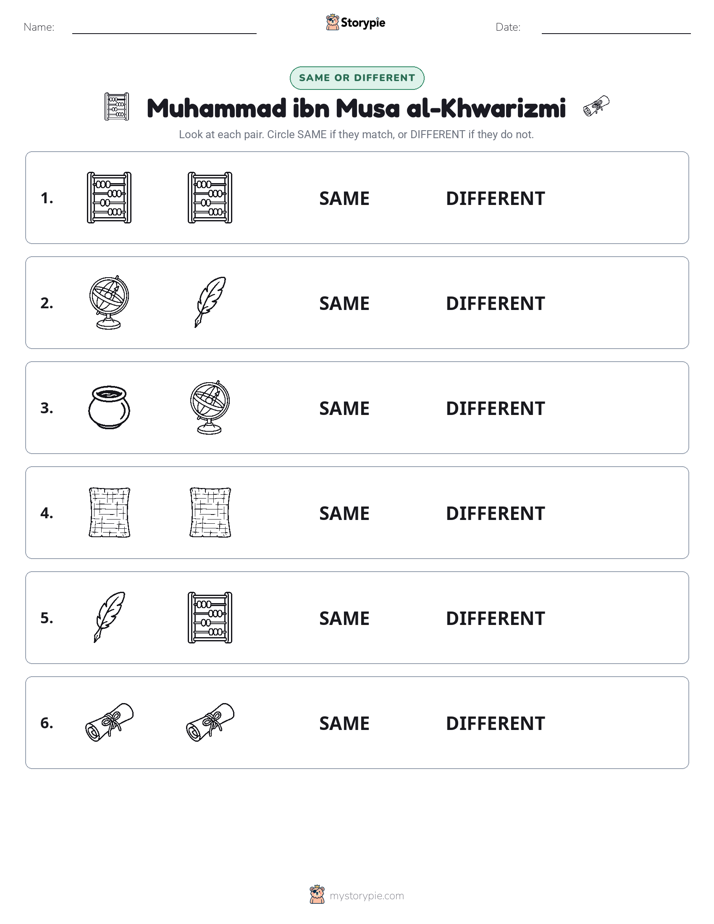Click the left abacus in row 1
This screenshot has width=714, height=924.
click(109, 198)
